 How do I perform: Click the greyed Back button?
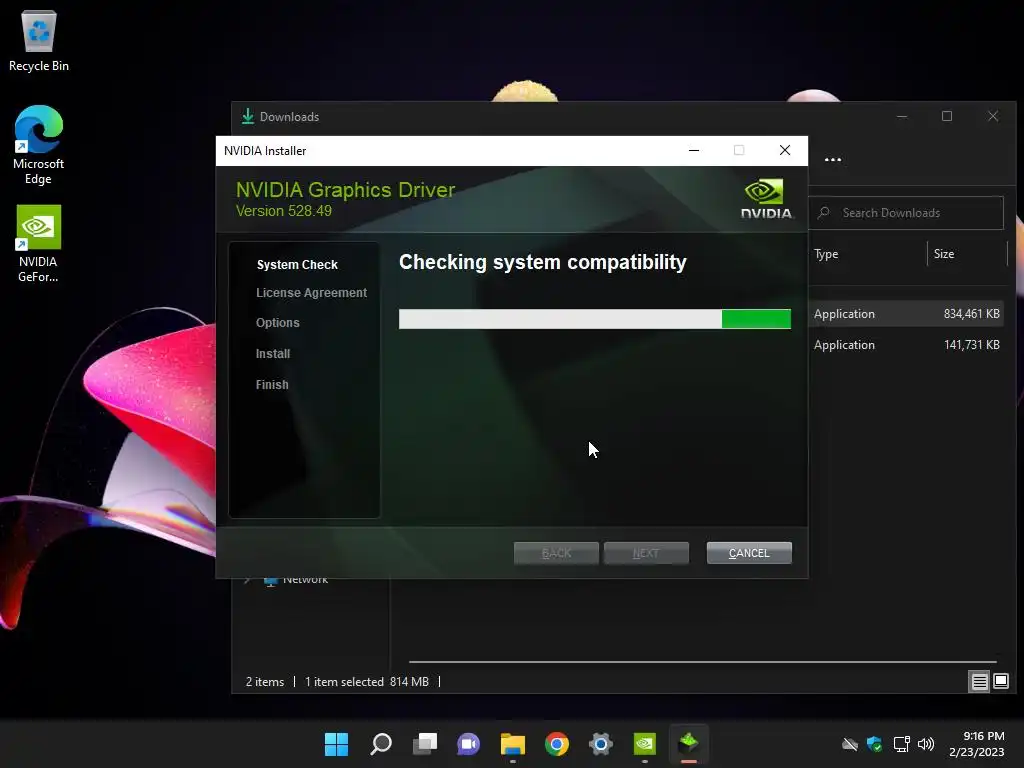[556, 553]
